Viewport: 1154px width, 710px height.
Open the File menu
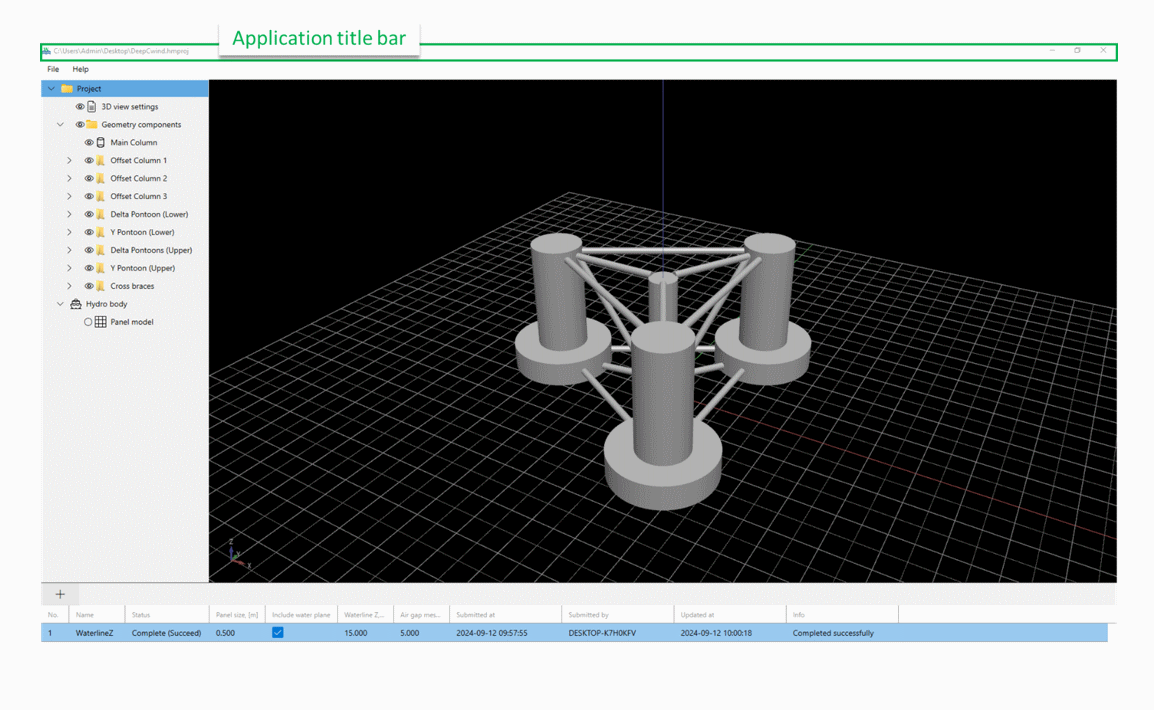pos(53,69)
